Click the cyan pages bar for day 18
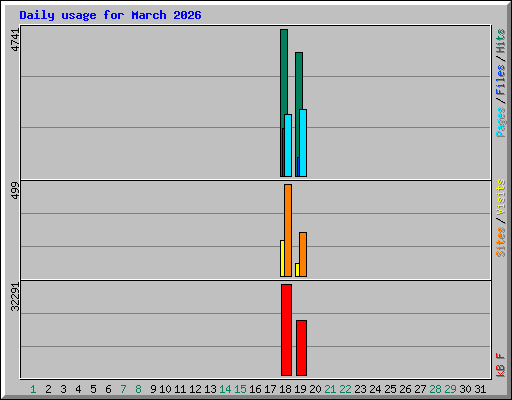This screenshot has width=512, height=400. click(x=288, y=145)
